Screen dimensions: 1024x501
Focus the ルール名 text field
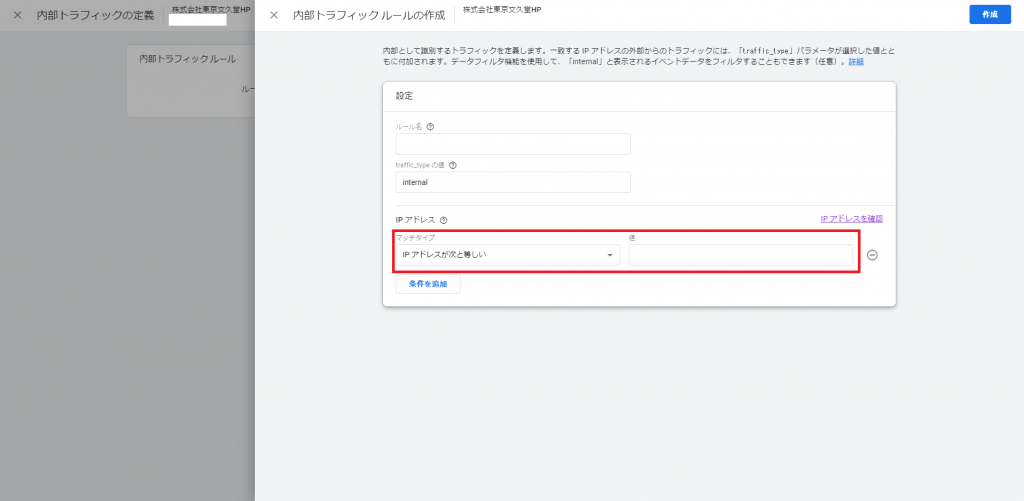coord(513,144)
